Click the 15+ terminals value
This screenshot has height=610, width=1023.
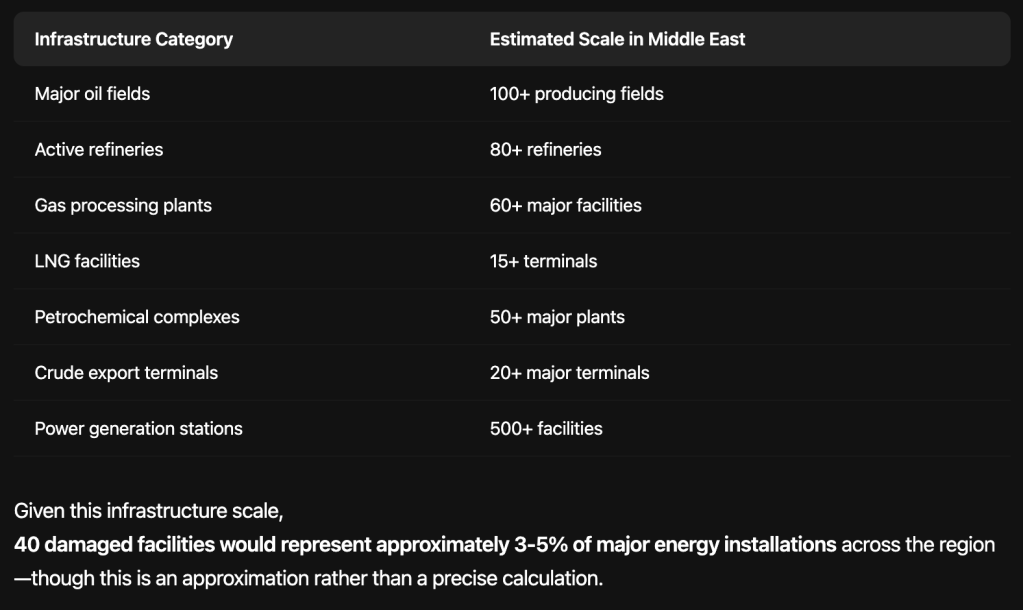(x=543, y=262)
